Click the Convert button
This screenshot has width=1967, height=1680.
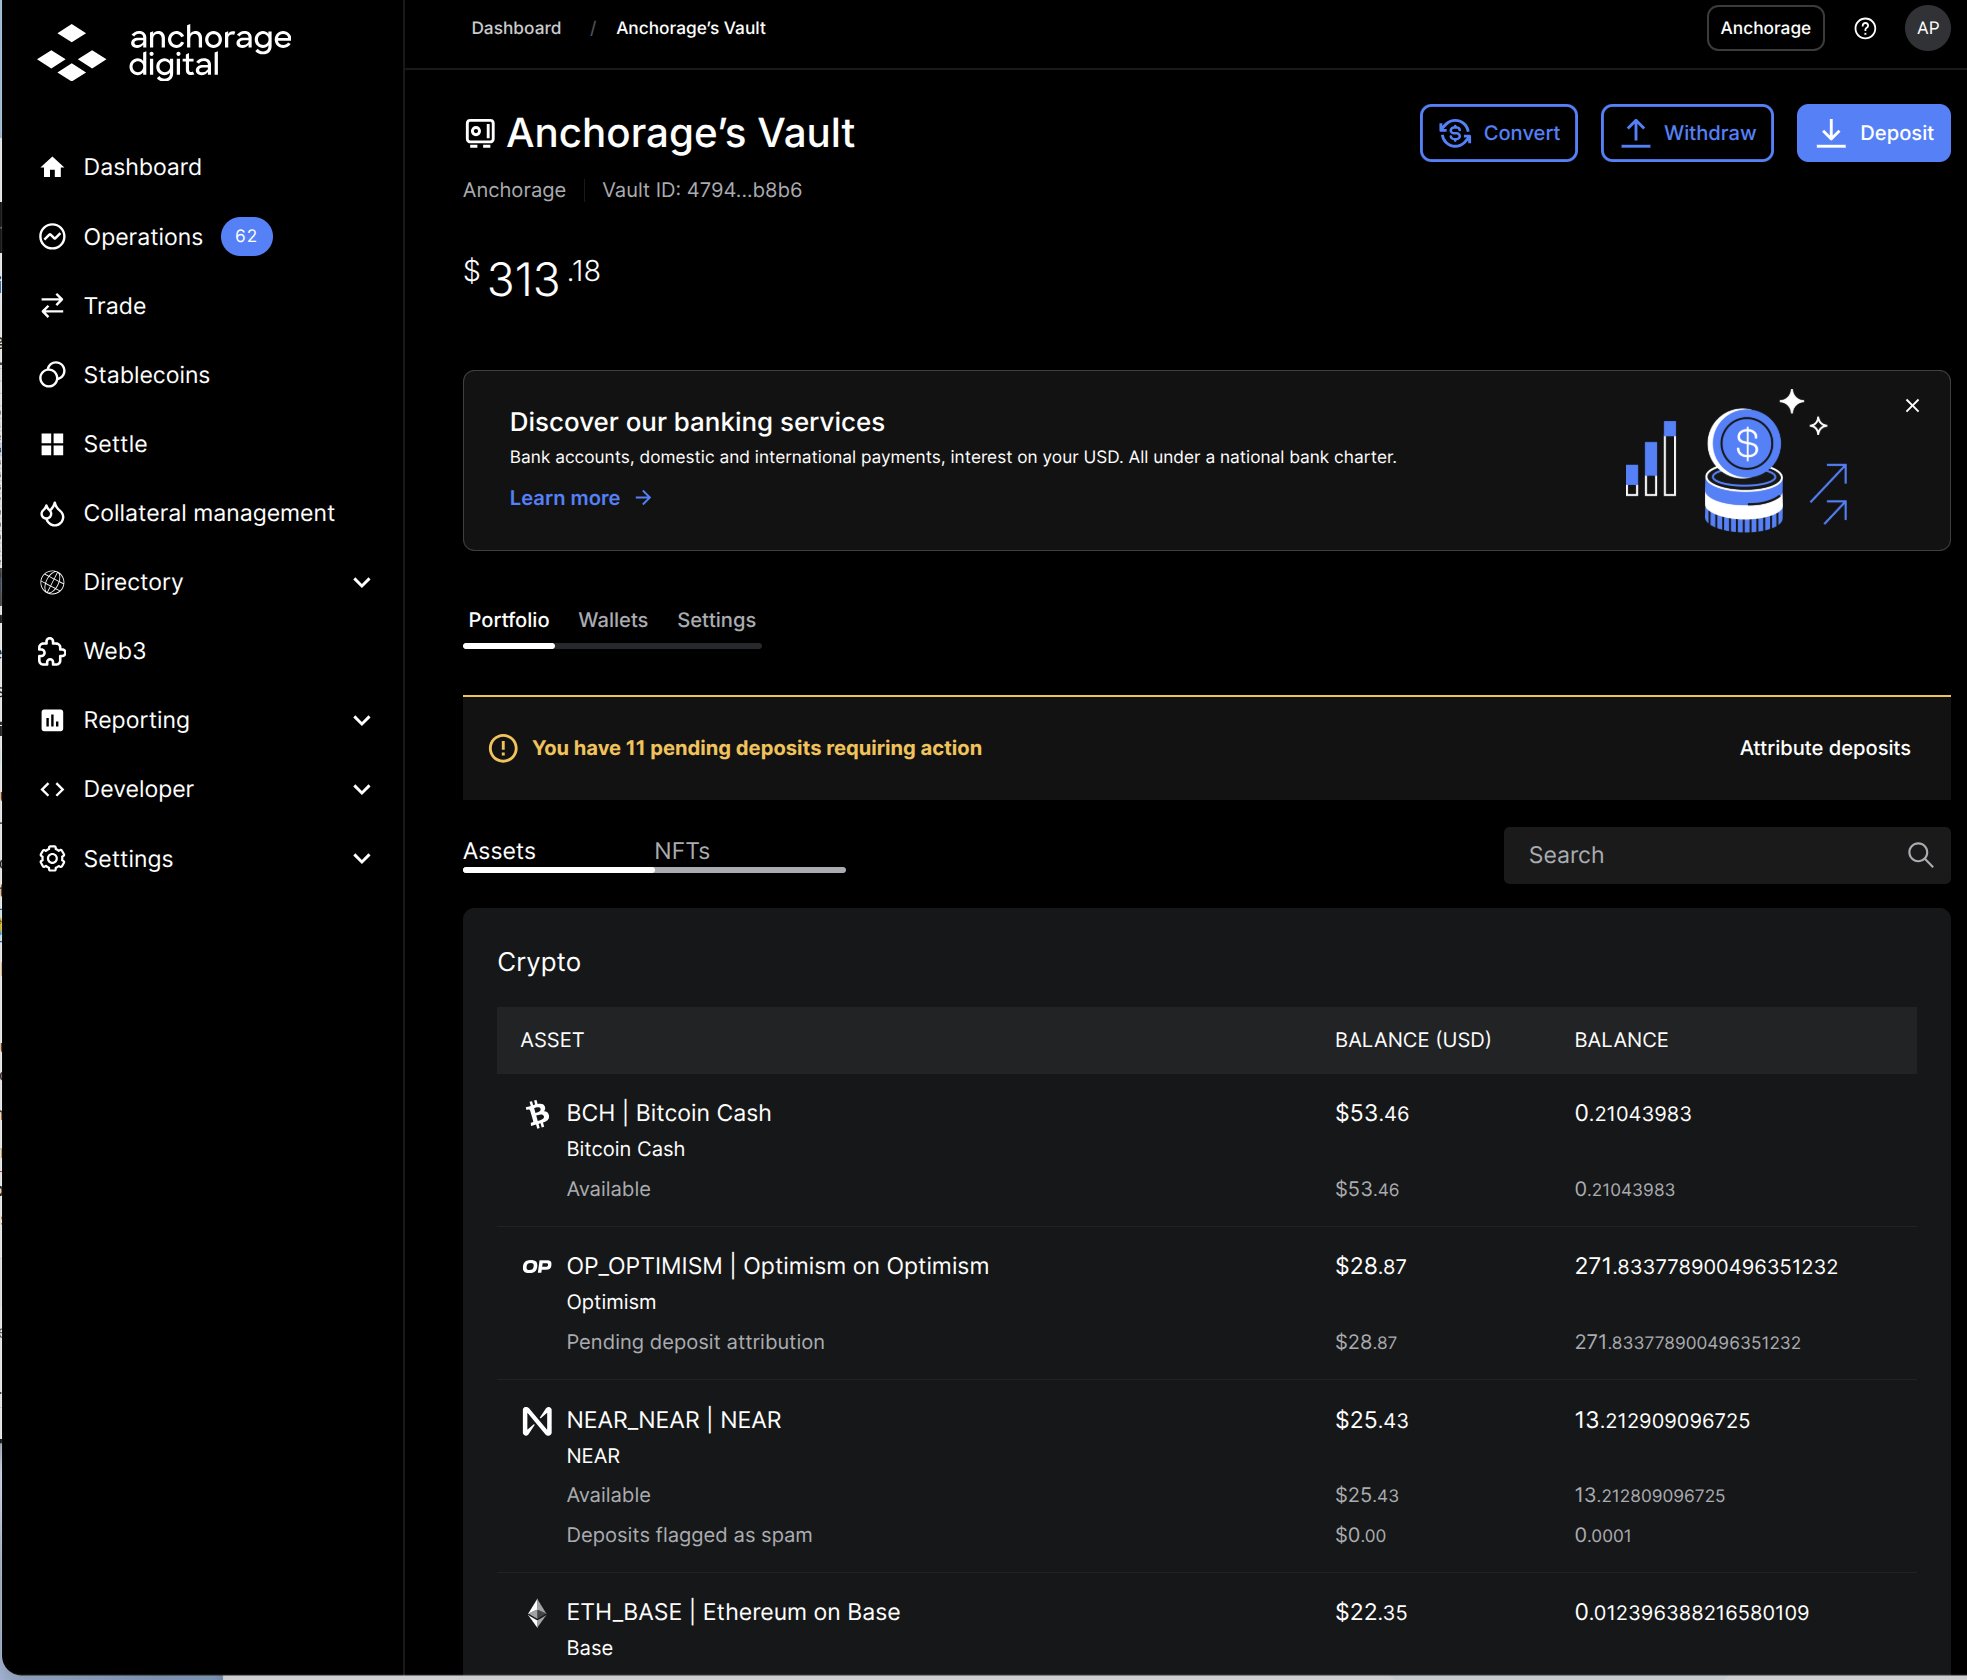pyautogui.click(x=1498, y=133)
